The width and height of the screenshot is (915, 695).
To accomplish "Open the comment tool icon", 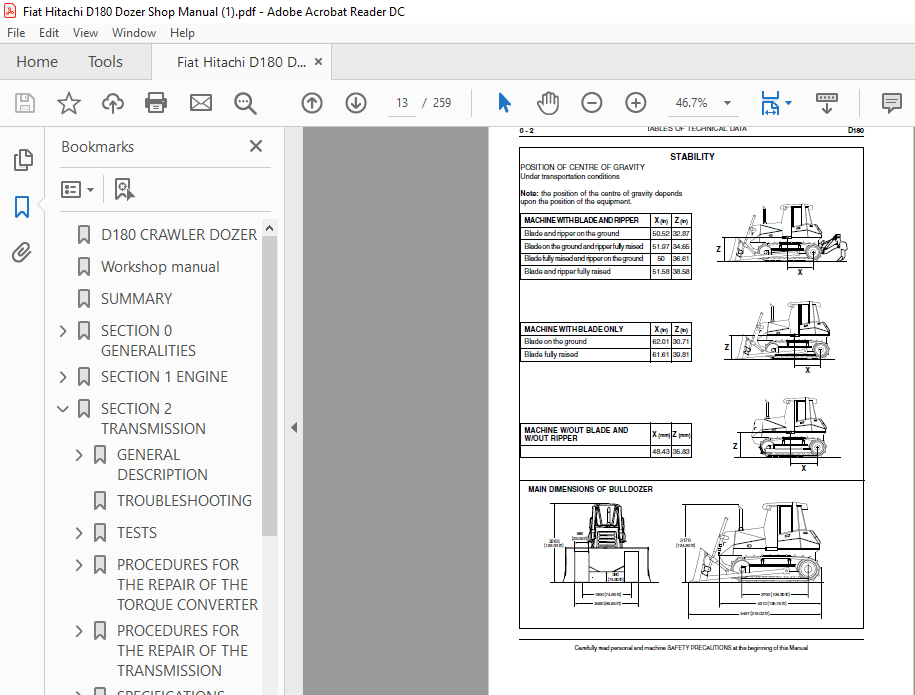I will coord(892,103).
